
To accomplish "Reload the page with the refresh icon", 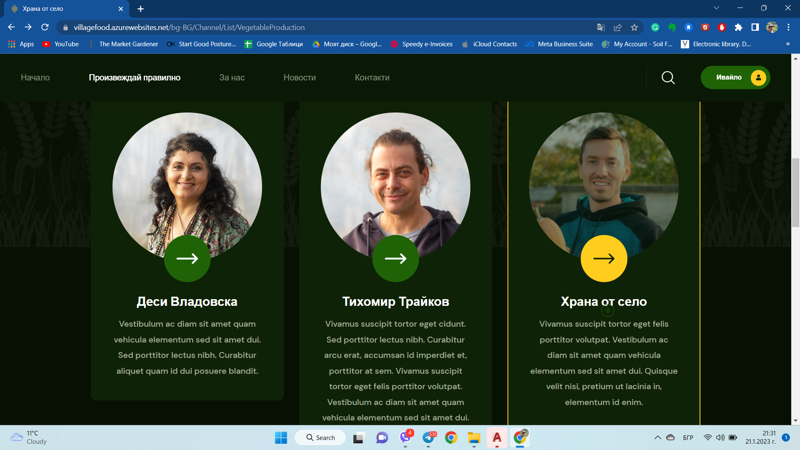I will tap(45, 27).
